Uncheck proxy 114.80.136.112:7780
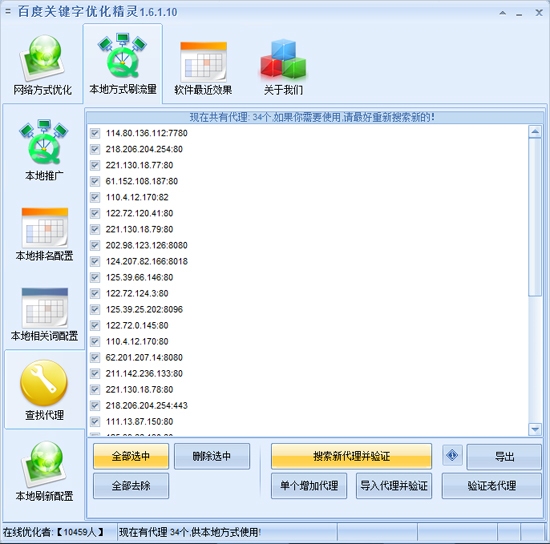 95,133
